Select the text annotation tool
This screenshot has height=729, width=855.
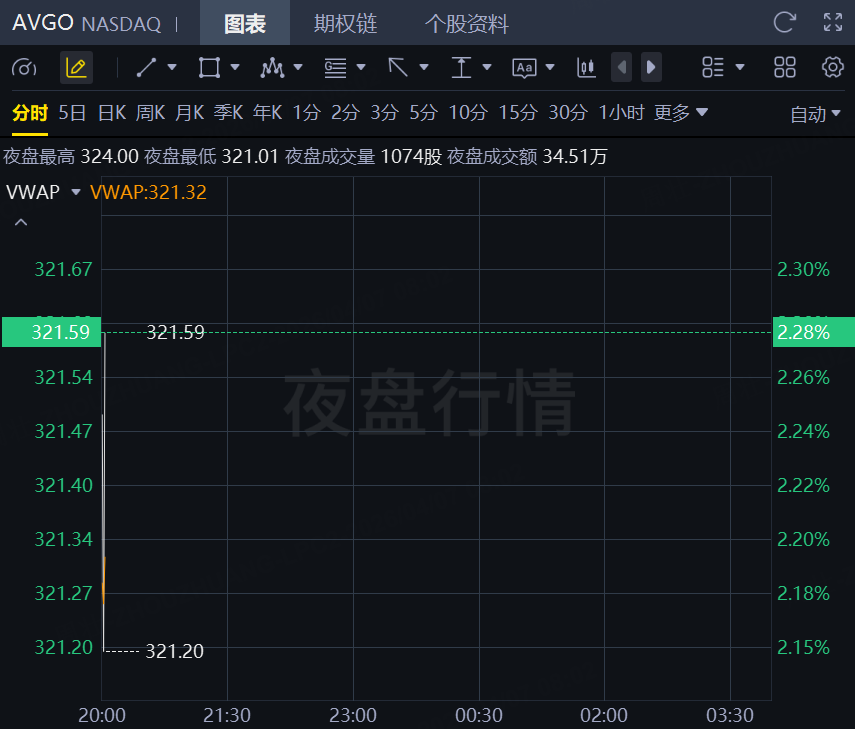click(525, 68)
